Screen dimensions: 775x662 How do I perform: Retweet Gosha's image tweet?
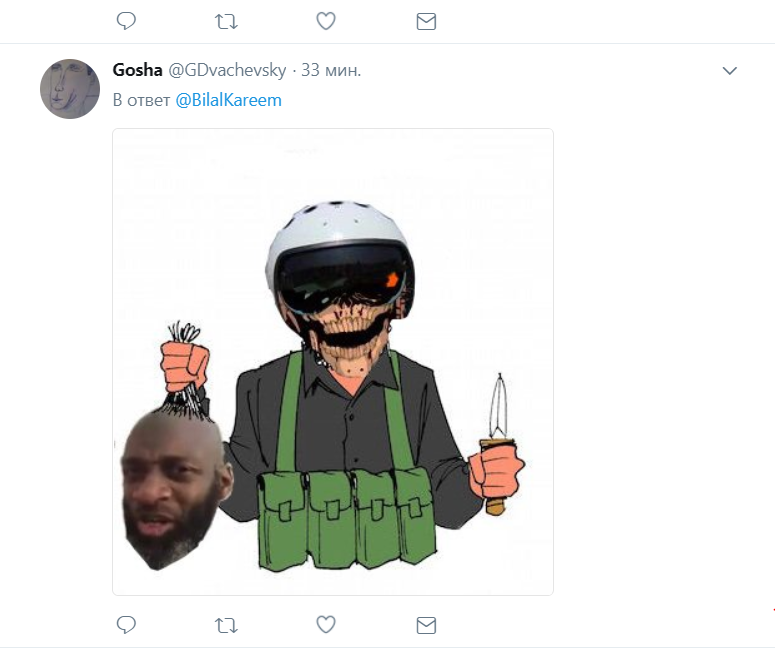pyautogui.click(x=226, y=626)
